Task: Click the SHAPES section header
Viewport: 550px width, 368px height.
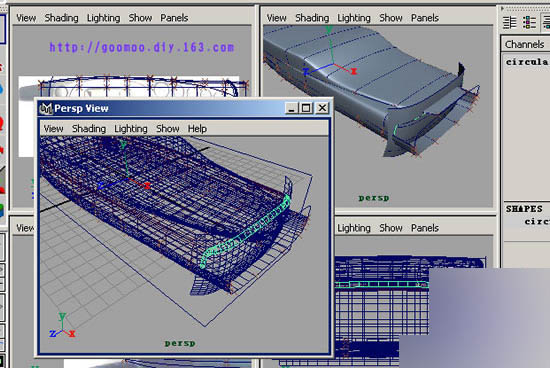Action: click(x=524, y=209)
